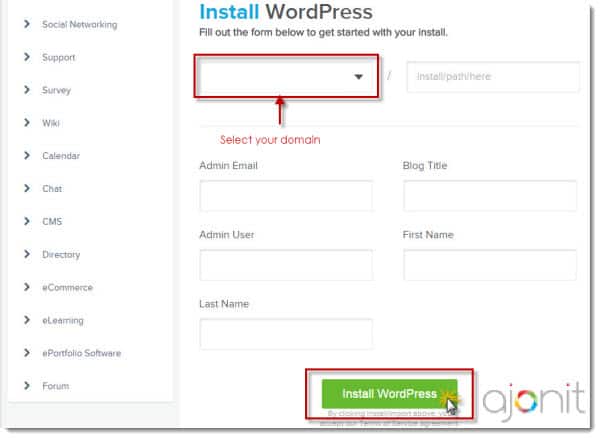Expand the Wiki category chevron
Image resolution: width=600 pixels, height=438 pixels.
[27, 123]
